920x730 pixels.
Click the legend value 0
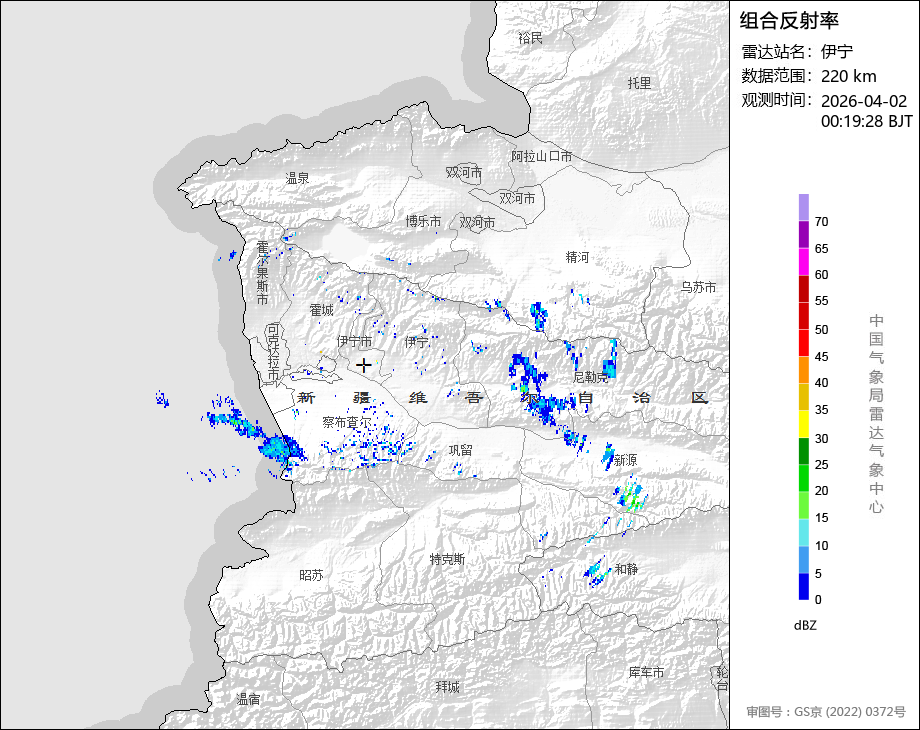(818, 600)
